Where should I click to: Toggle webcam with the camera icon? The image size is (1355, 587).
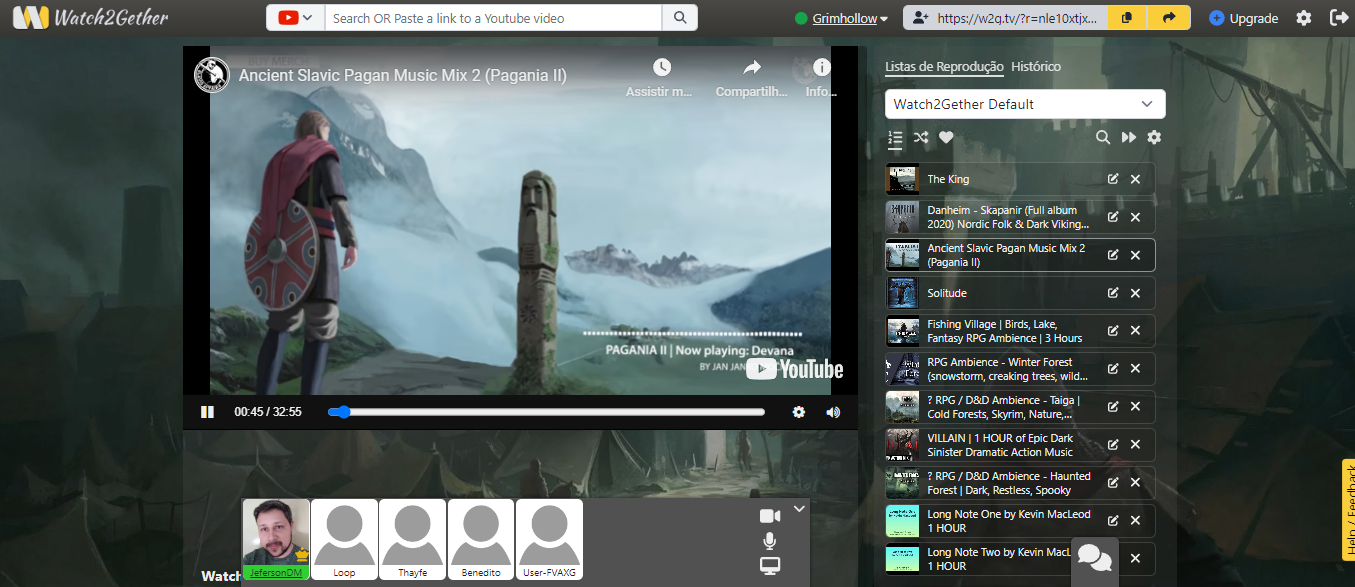tap(770, 516)
